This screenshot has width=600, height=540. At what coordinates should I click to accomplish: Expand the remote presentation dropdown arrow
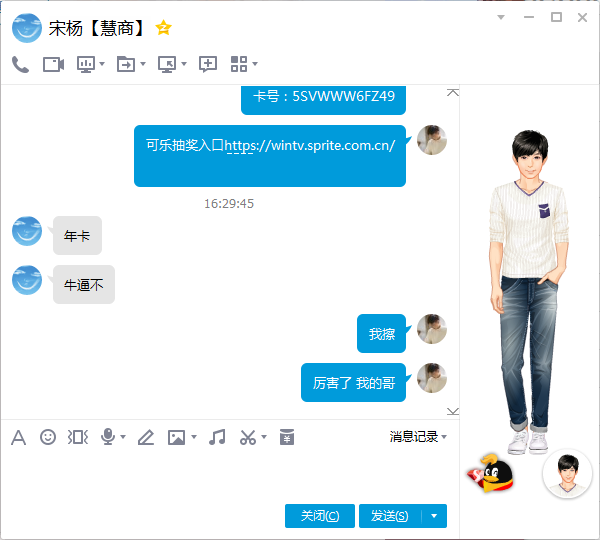click(x=102, y=64)
